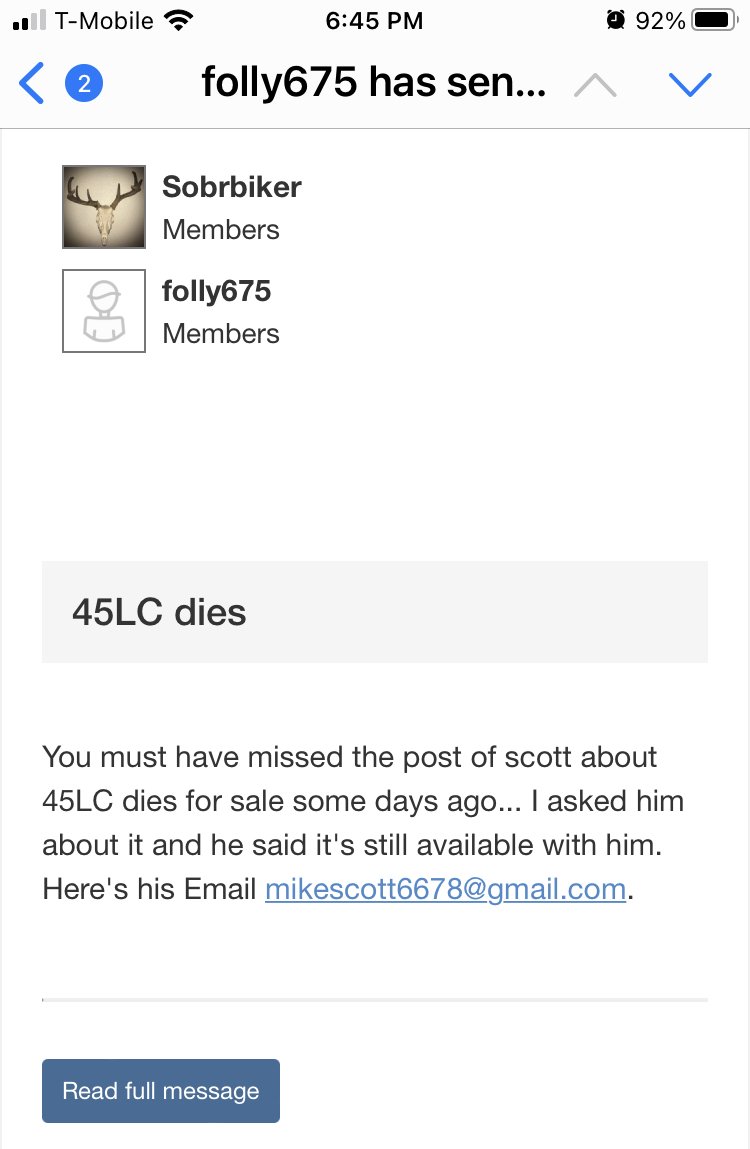750x1149 pixels.
Task: Open the folly675 username link
Action: click(x=216, y=291)
